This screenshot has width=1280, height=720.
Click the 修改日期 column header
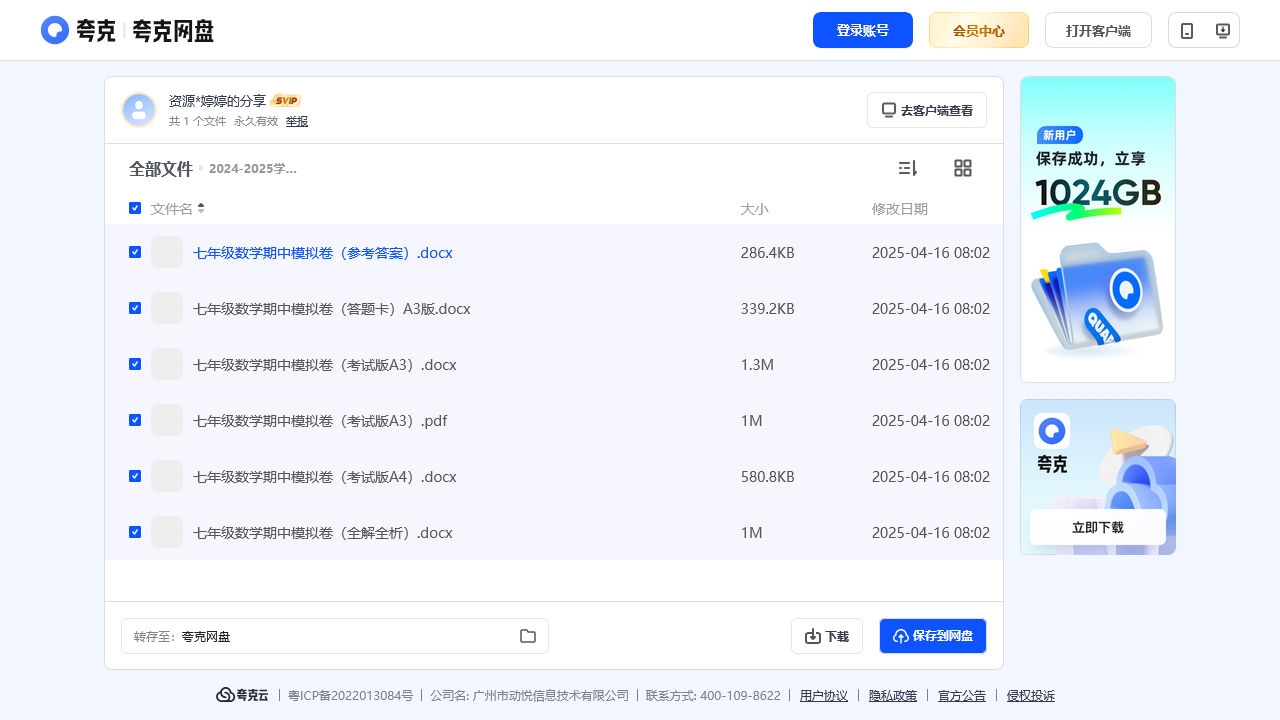click(900, 209)
